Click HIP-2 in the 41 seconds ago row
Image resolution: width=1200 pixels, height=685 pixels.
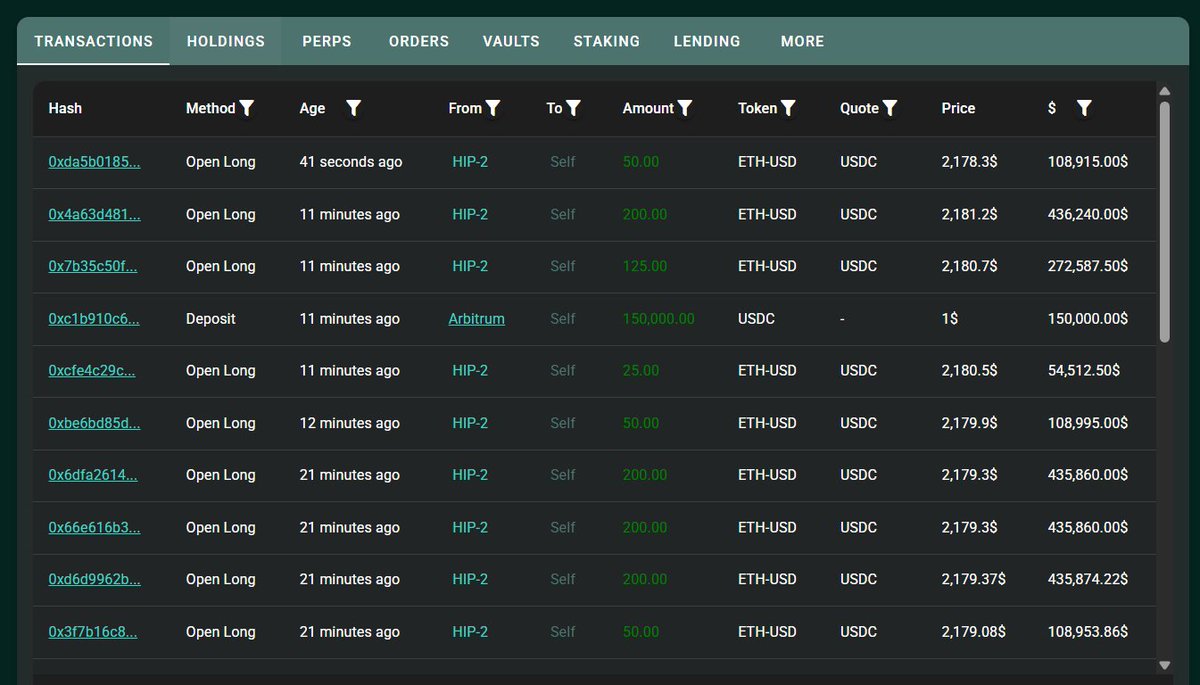click(x=470, y=162)
